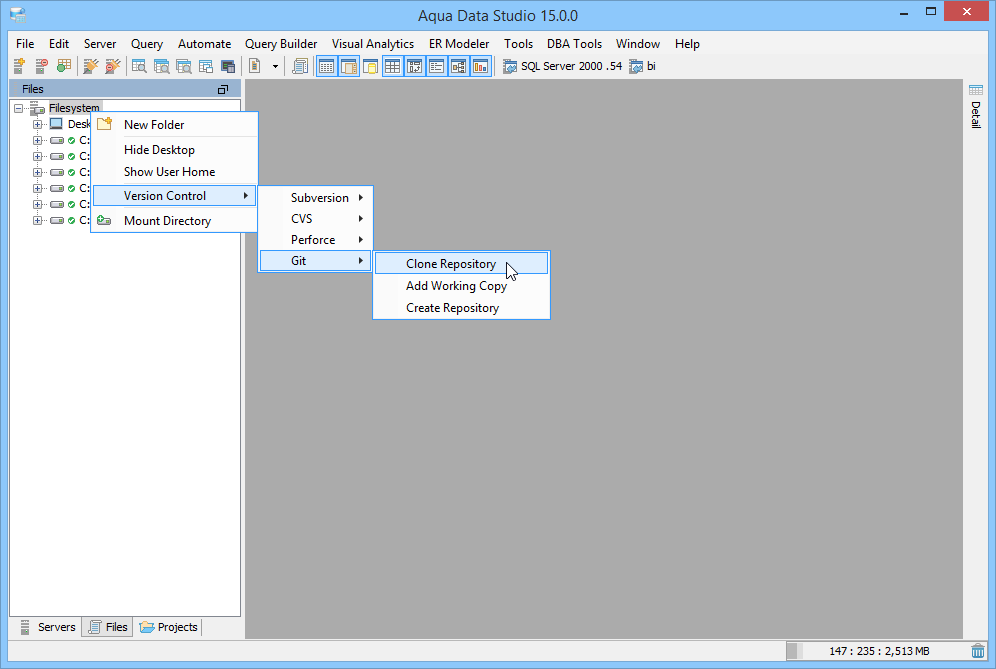Click the script scroll toolbar icon
The height and width of the screenshot is (669, 996).
coord(300,65)
